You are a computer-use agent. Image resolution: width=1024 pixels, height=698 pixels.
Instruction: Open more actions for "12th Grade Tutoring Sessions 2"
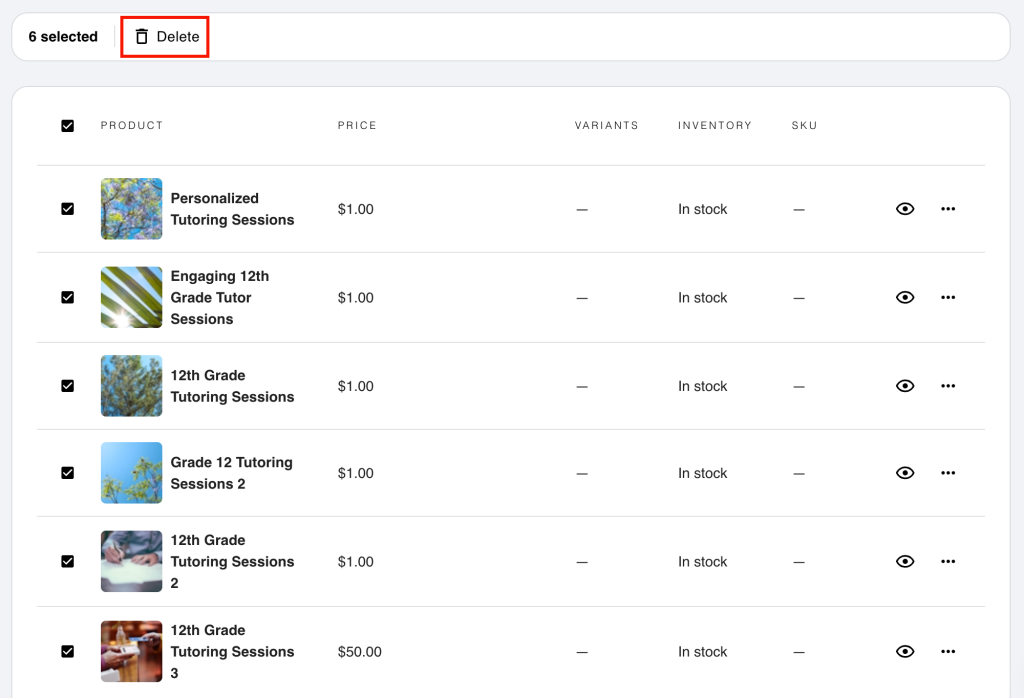947,561
